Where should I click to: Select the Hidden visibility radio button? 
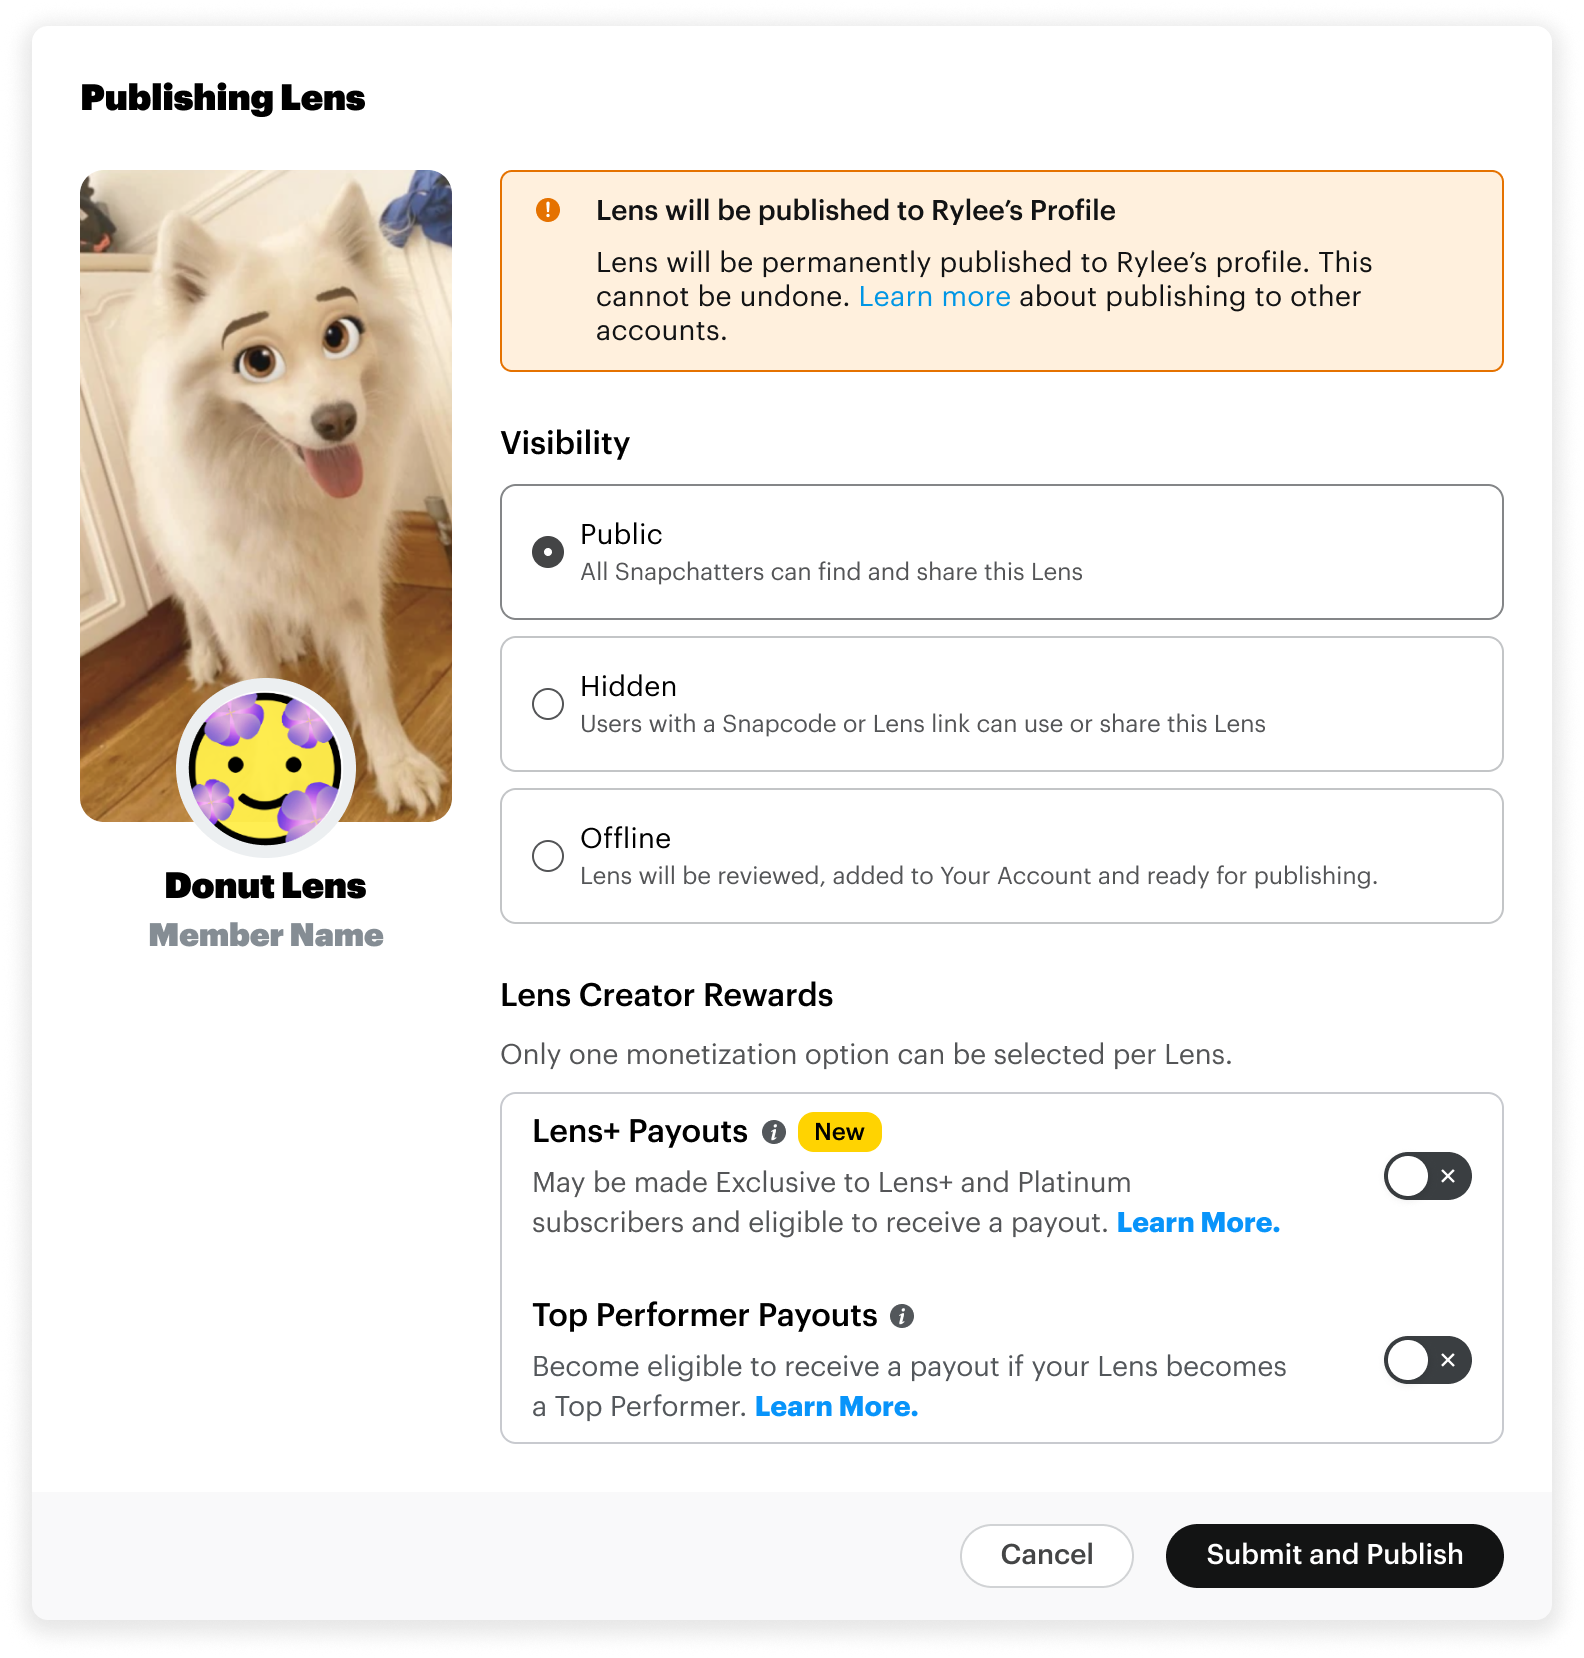tap(548, 704)
